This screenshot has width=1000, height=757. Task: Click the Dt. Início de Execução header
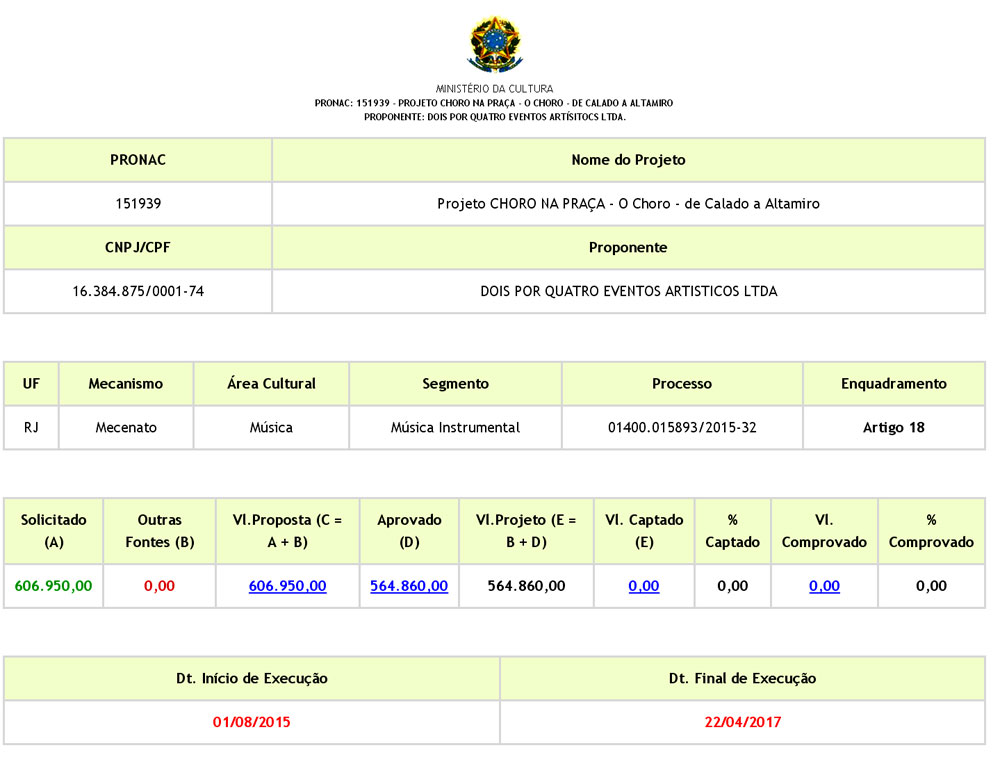[251, 679]
